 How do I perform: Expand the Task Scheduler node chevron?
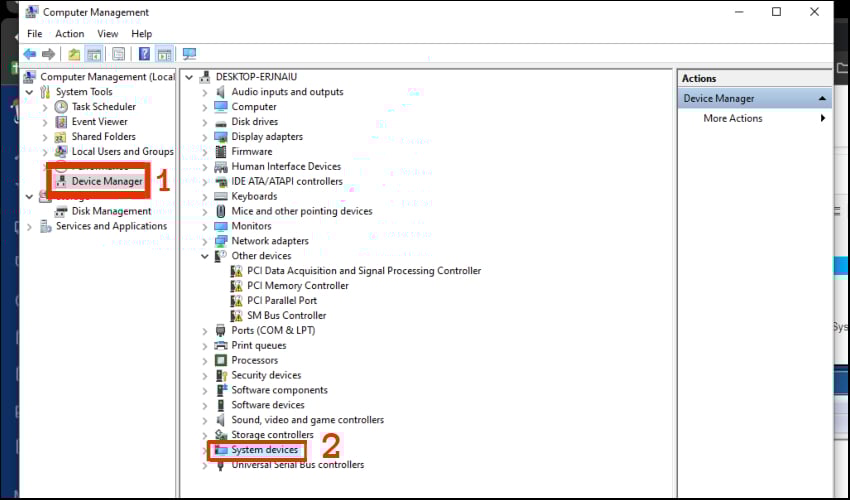(x=45, y=107)
